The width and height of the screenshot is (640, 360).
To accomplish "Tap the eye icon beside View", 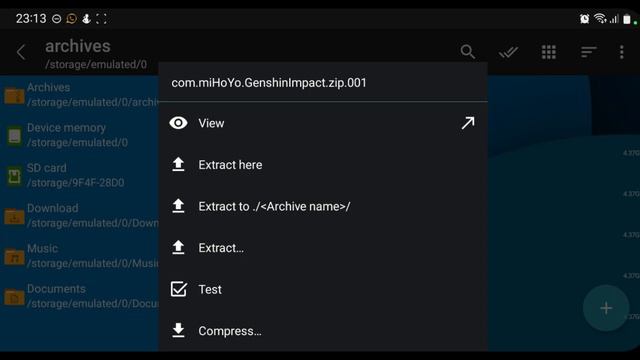I will 178,123.
